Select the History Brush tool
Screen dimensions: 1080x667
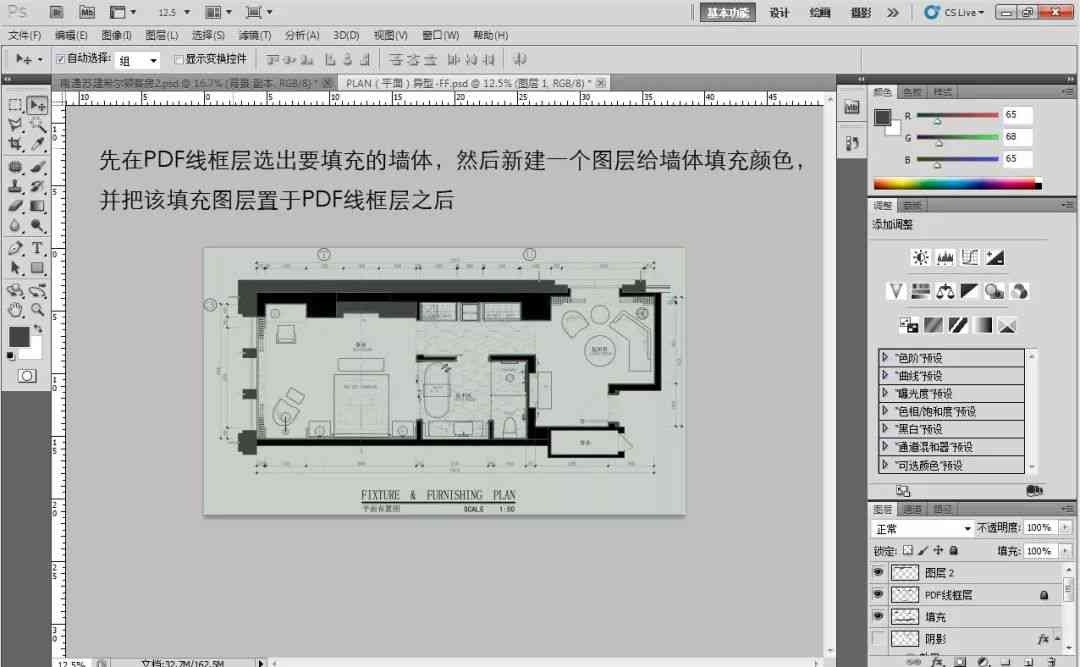coord(37,186)
